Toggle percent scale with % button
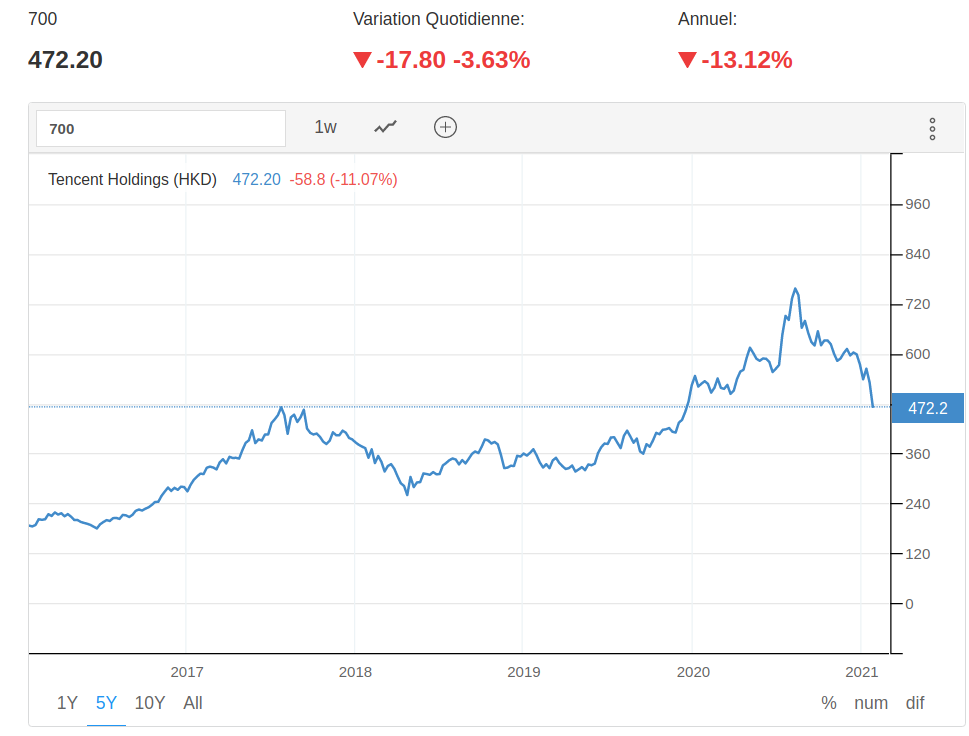 tap(829, 703)
